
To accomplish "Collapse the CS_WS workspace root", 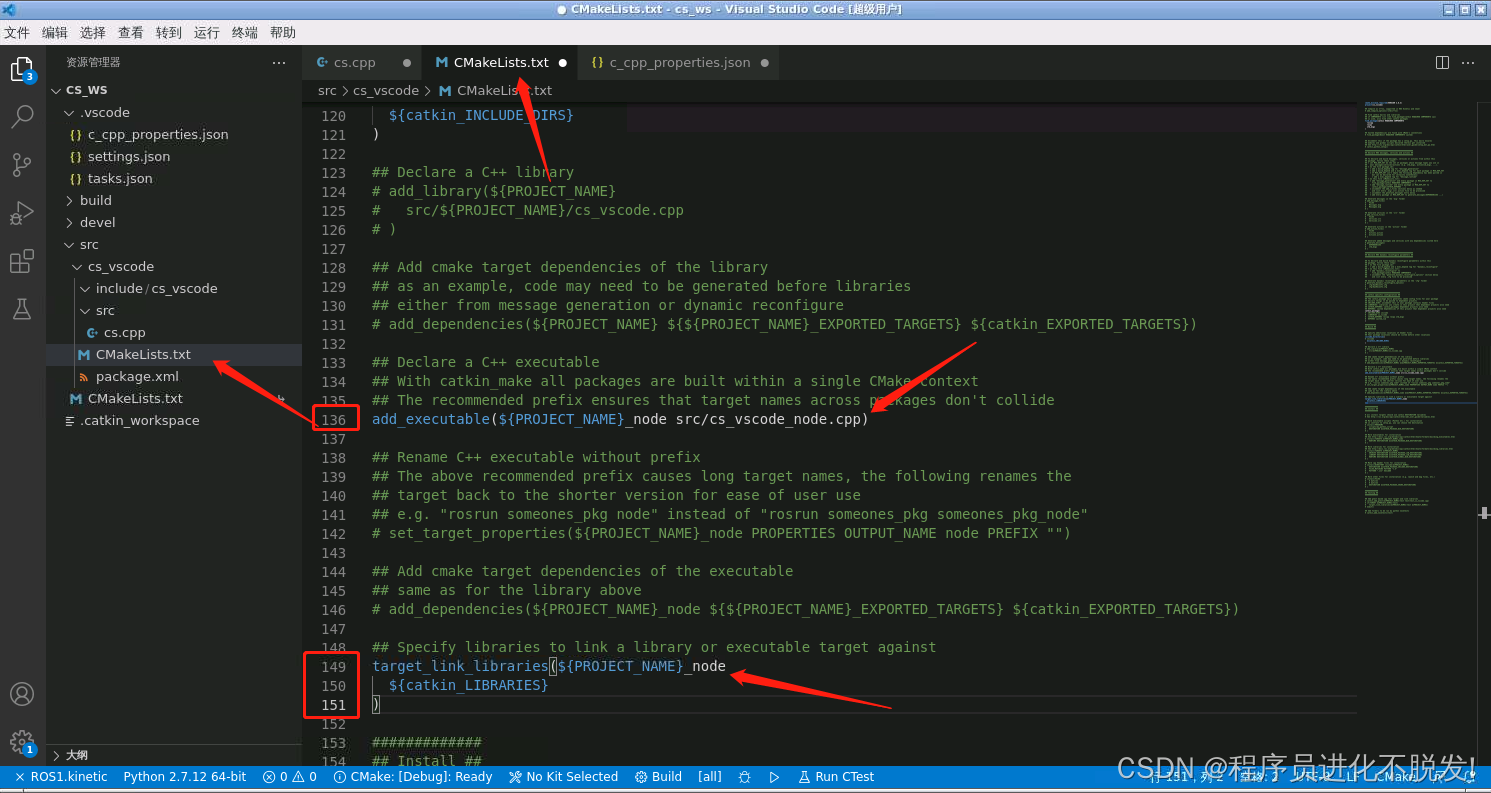I will [x=174, y=90].
